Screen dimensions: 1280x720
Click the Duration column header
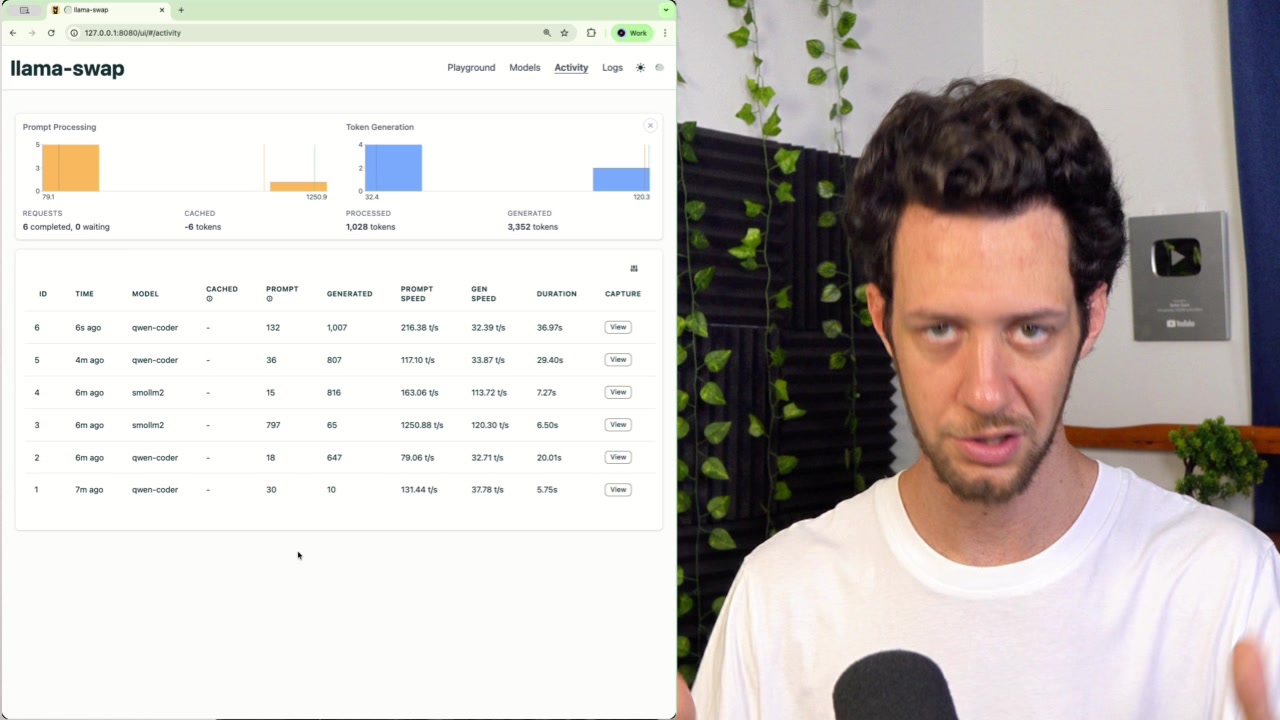click(x=556, y=294)
